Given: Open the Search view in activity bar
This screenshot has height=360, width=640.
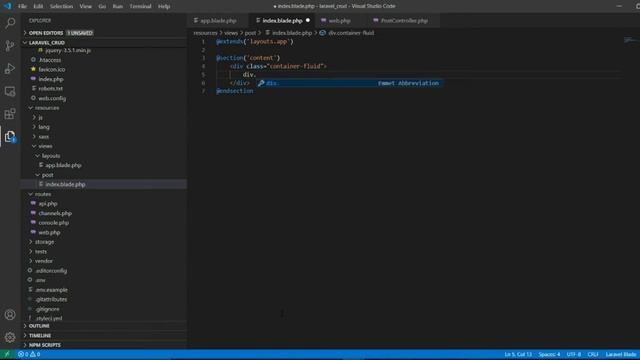Looking at the screenshot, I should (x=10, y=22).
